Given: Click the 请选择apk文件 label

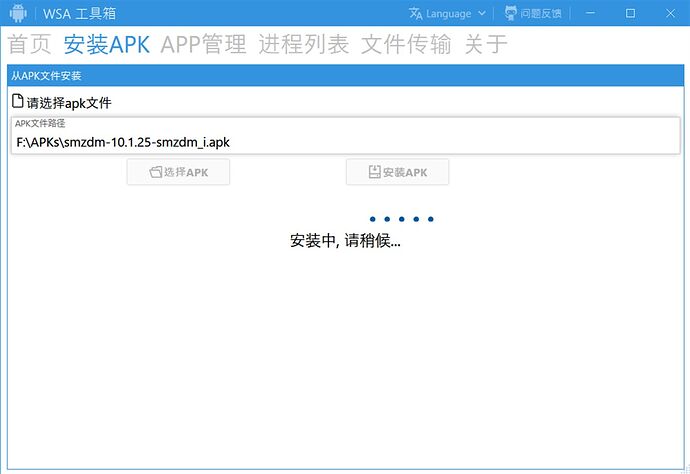Looking at the screenshot, I should (69, 103).
